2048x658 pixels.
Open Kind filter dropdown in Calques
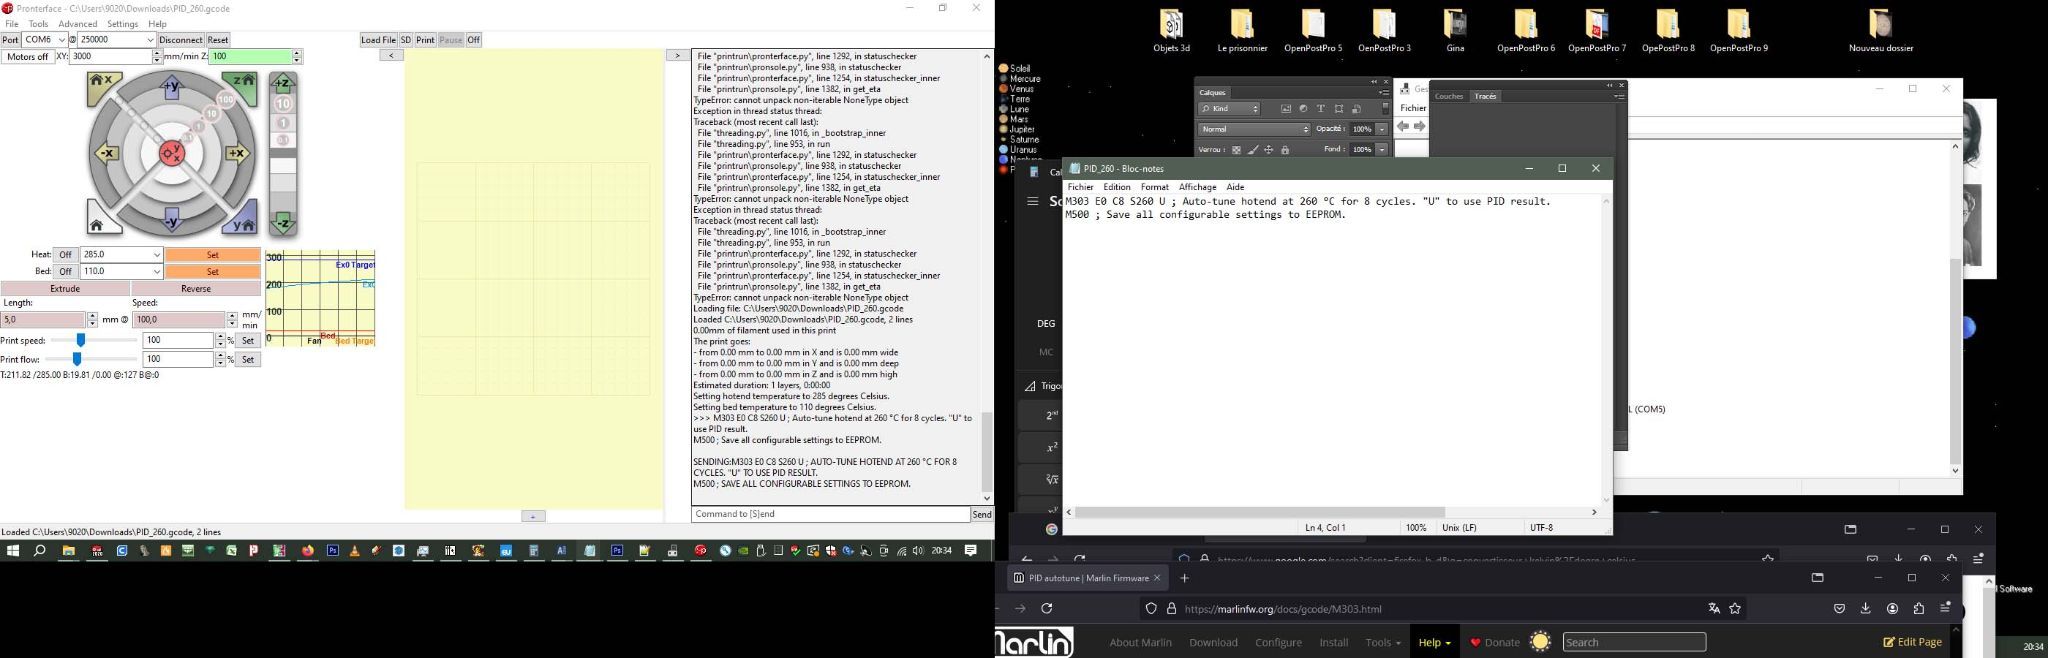pos(1229,109)
